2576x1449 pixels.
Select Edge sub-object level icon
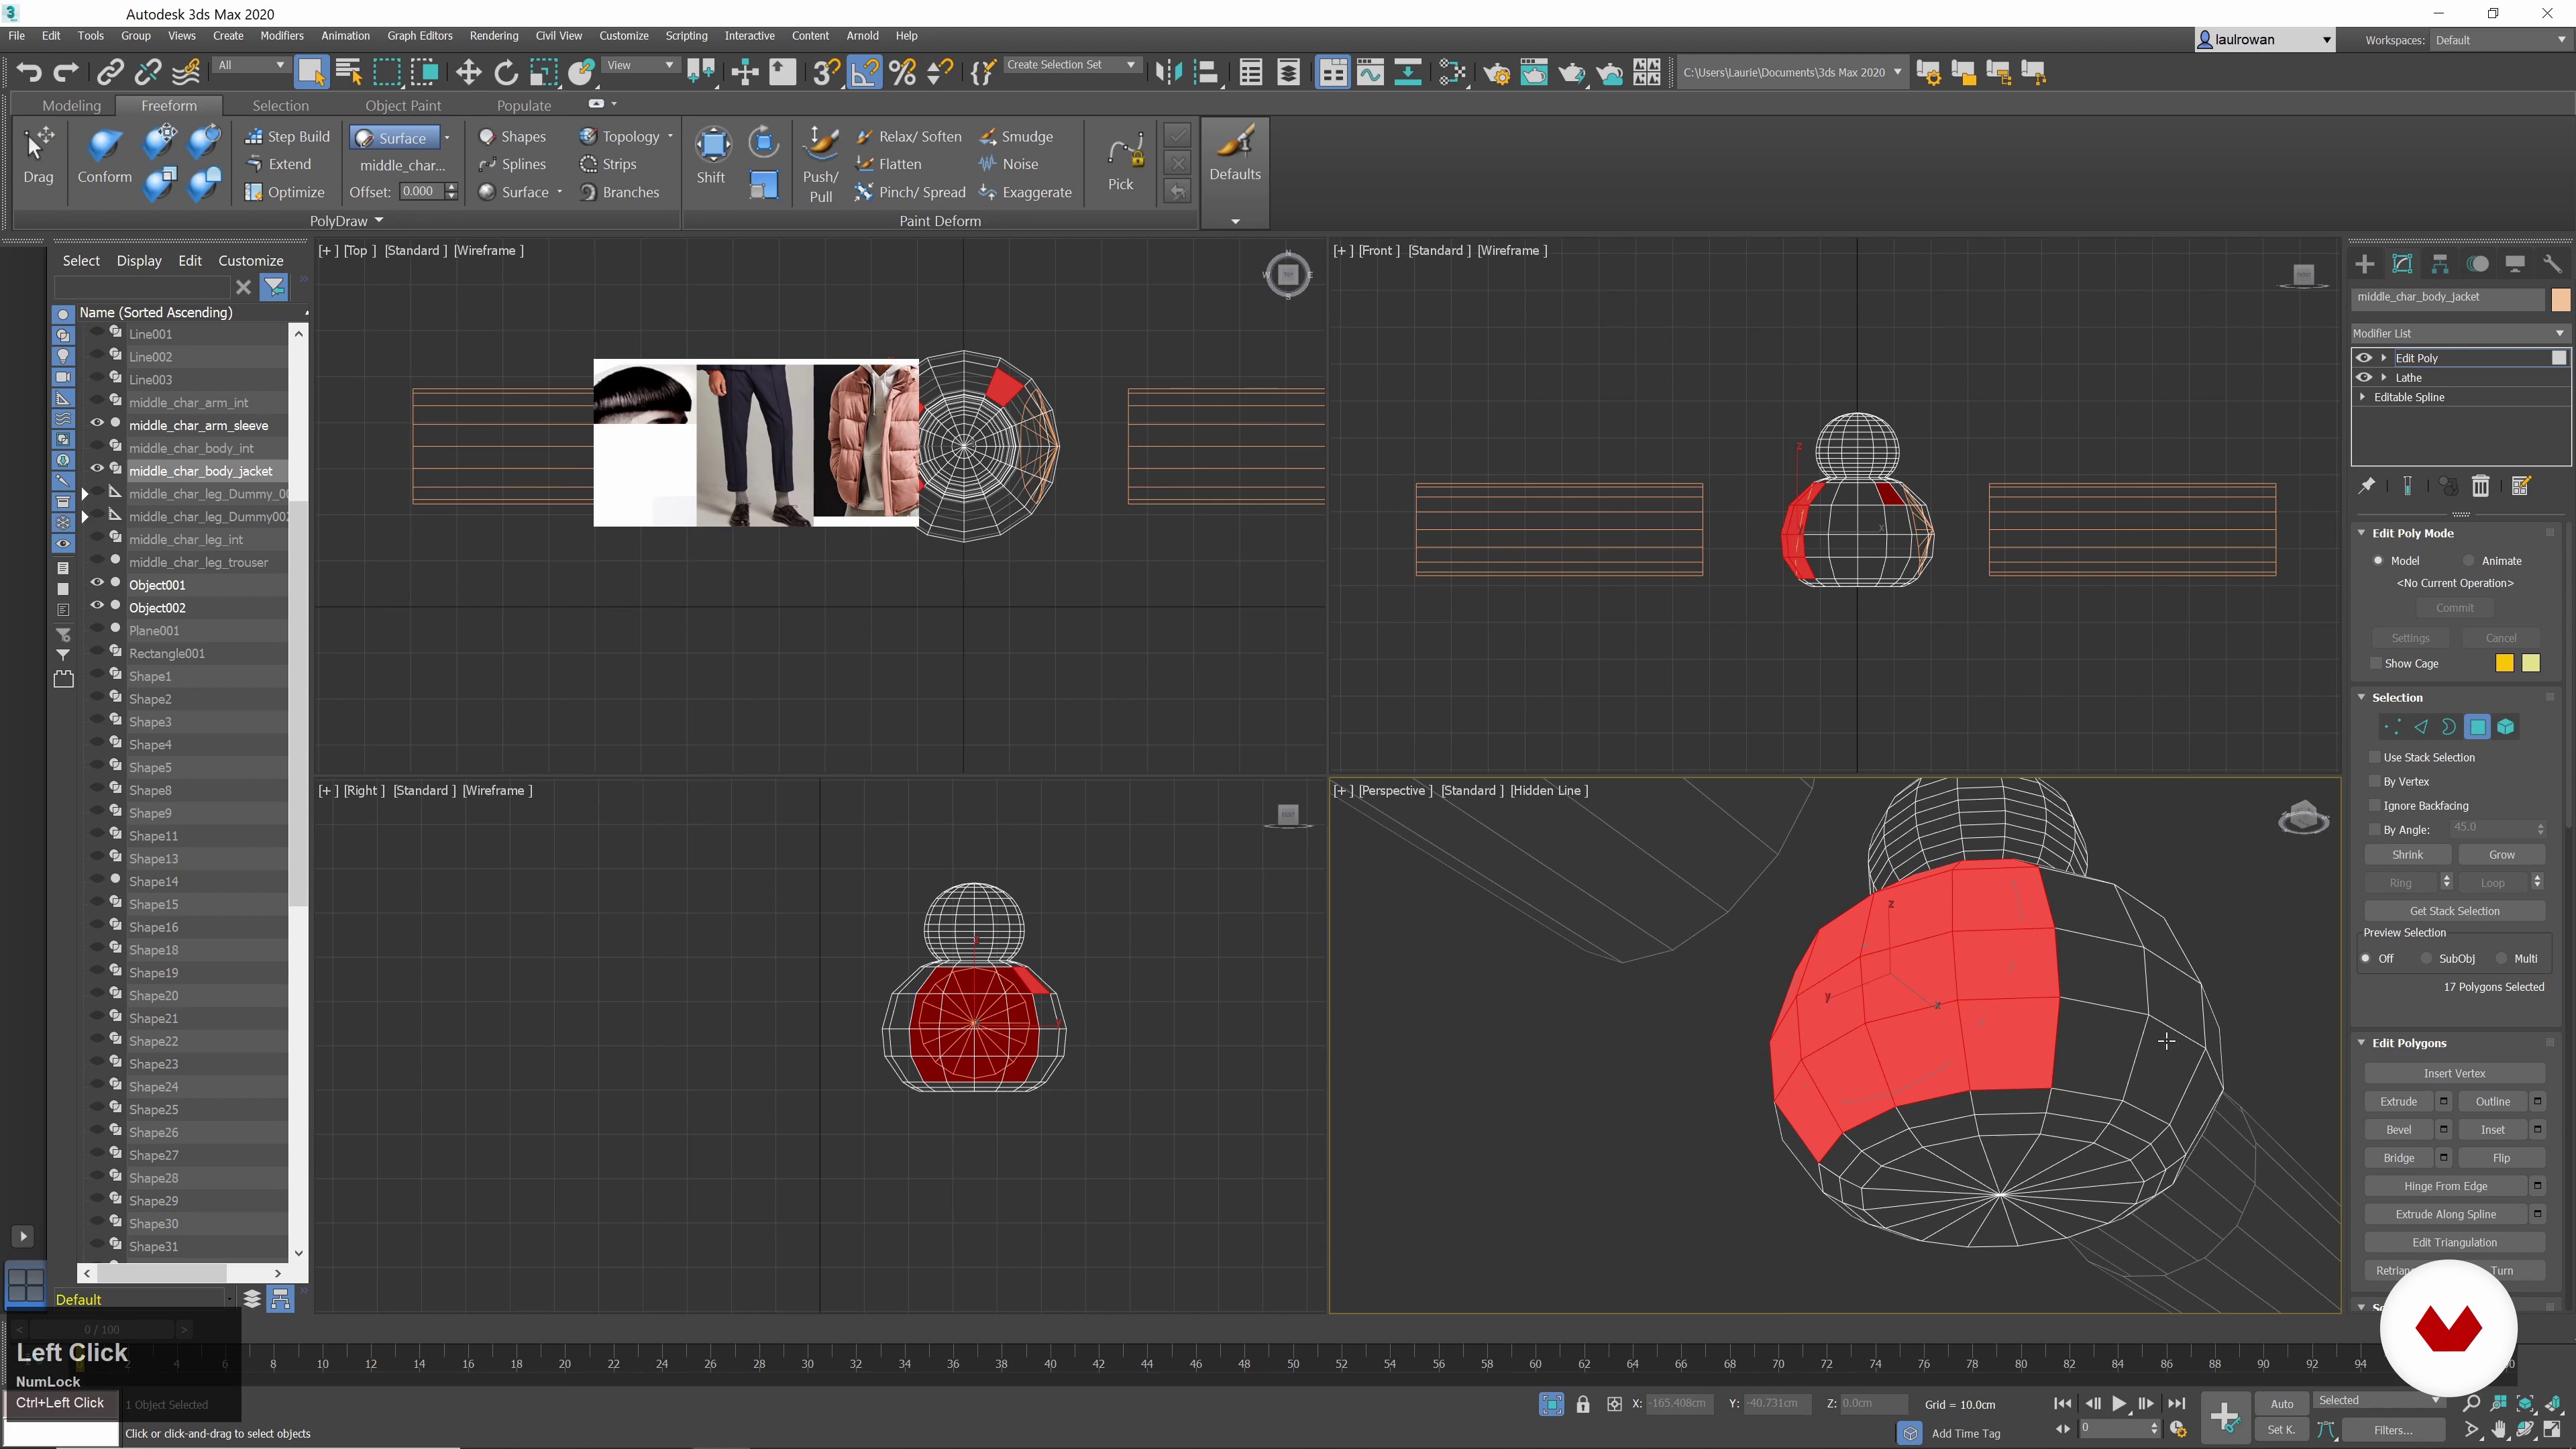(2421, 727)
